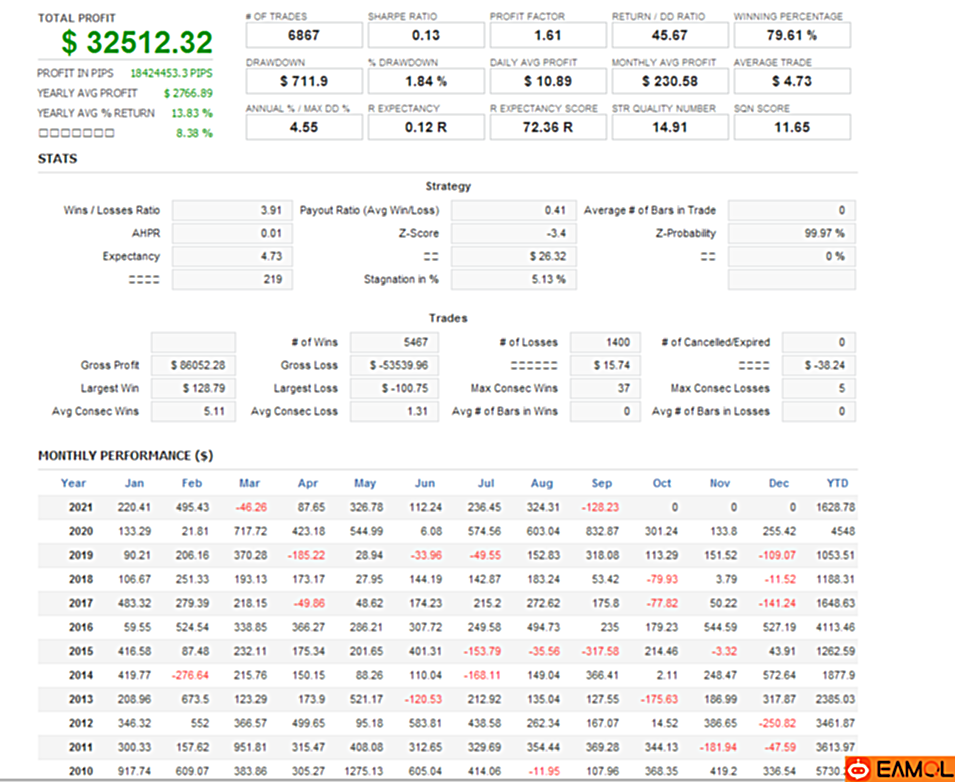The height and width of the screenshot is (782, 955).
Task: Select the Sep column header
Action: pos(602,483)
